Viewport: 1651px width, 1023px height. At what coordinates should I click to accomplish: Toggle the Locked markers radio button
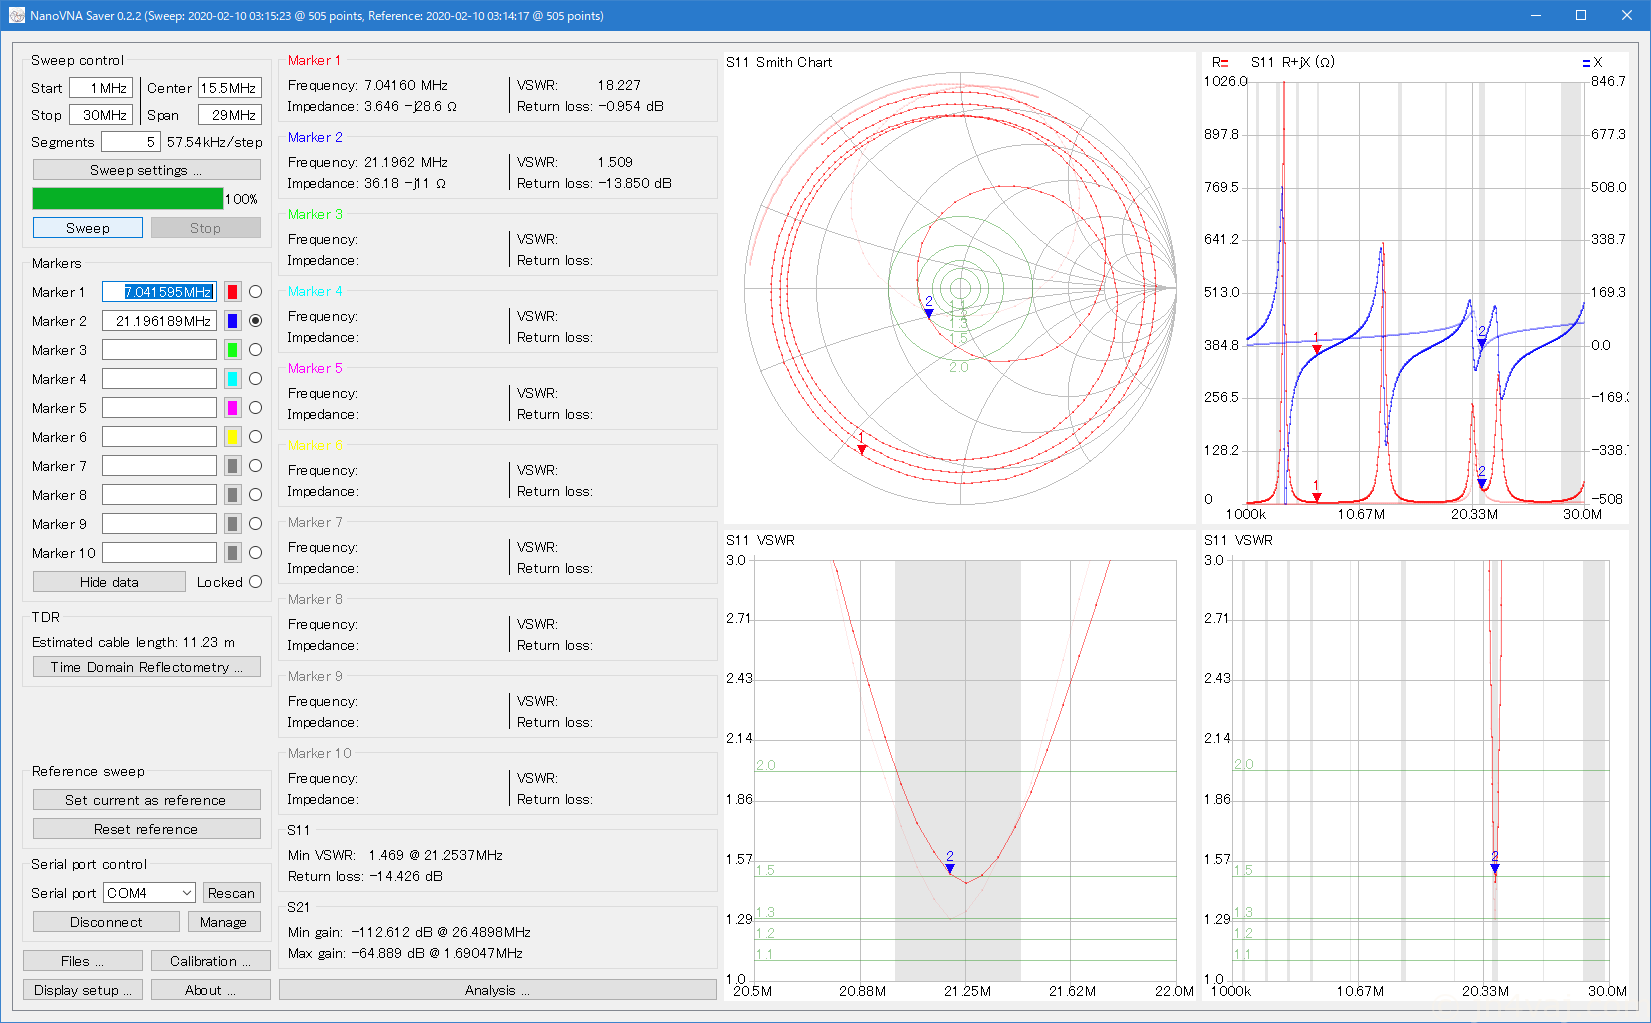[x=255, y=582]
